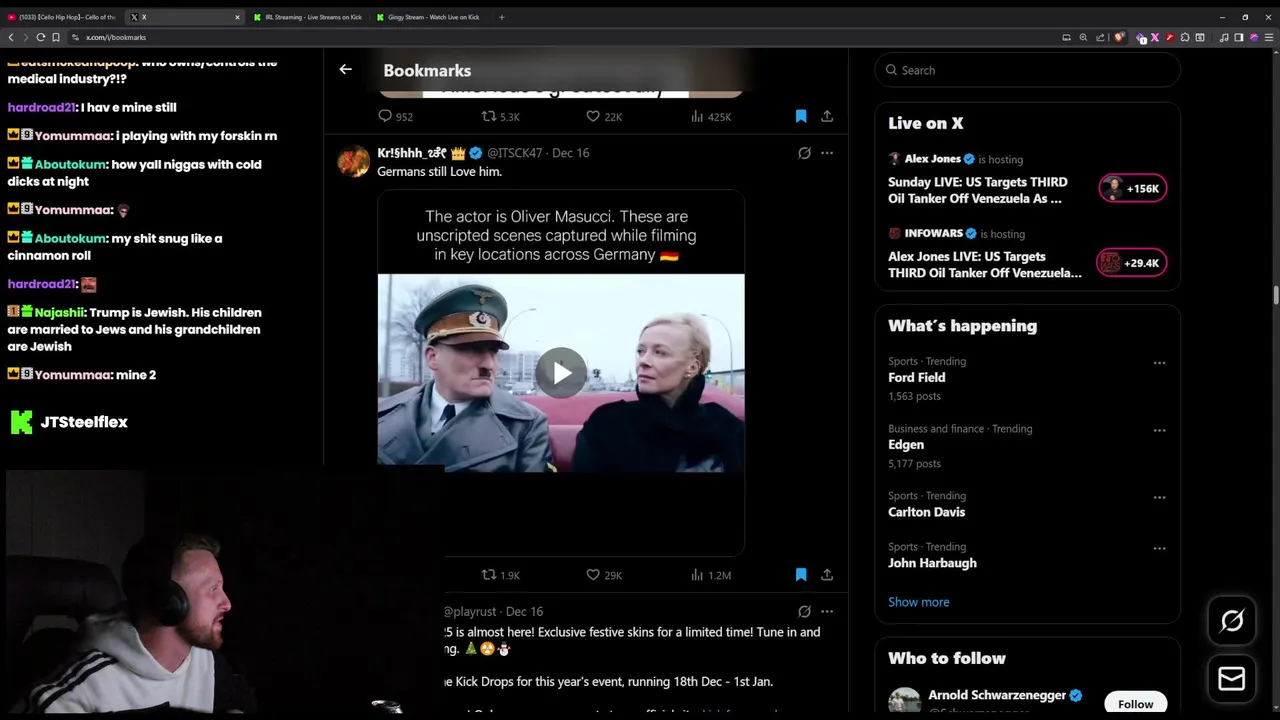Repost the post with 5.3K reposts

tap(489, 116)
